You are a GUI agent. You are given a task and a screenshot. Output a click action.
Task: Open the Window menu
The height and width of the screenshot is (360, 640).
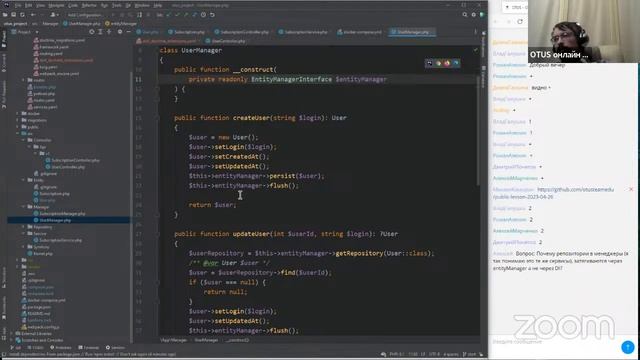click(142, 5)
